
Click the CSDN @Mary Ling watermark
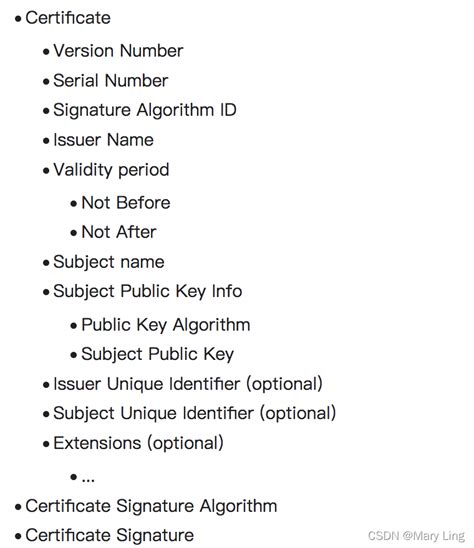click(416, 536)
